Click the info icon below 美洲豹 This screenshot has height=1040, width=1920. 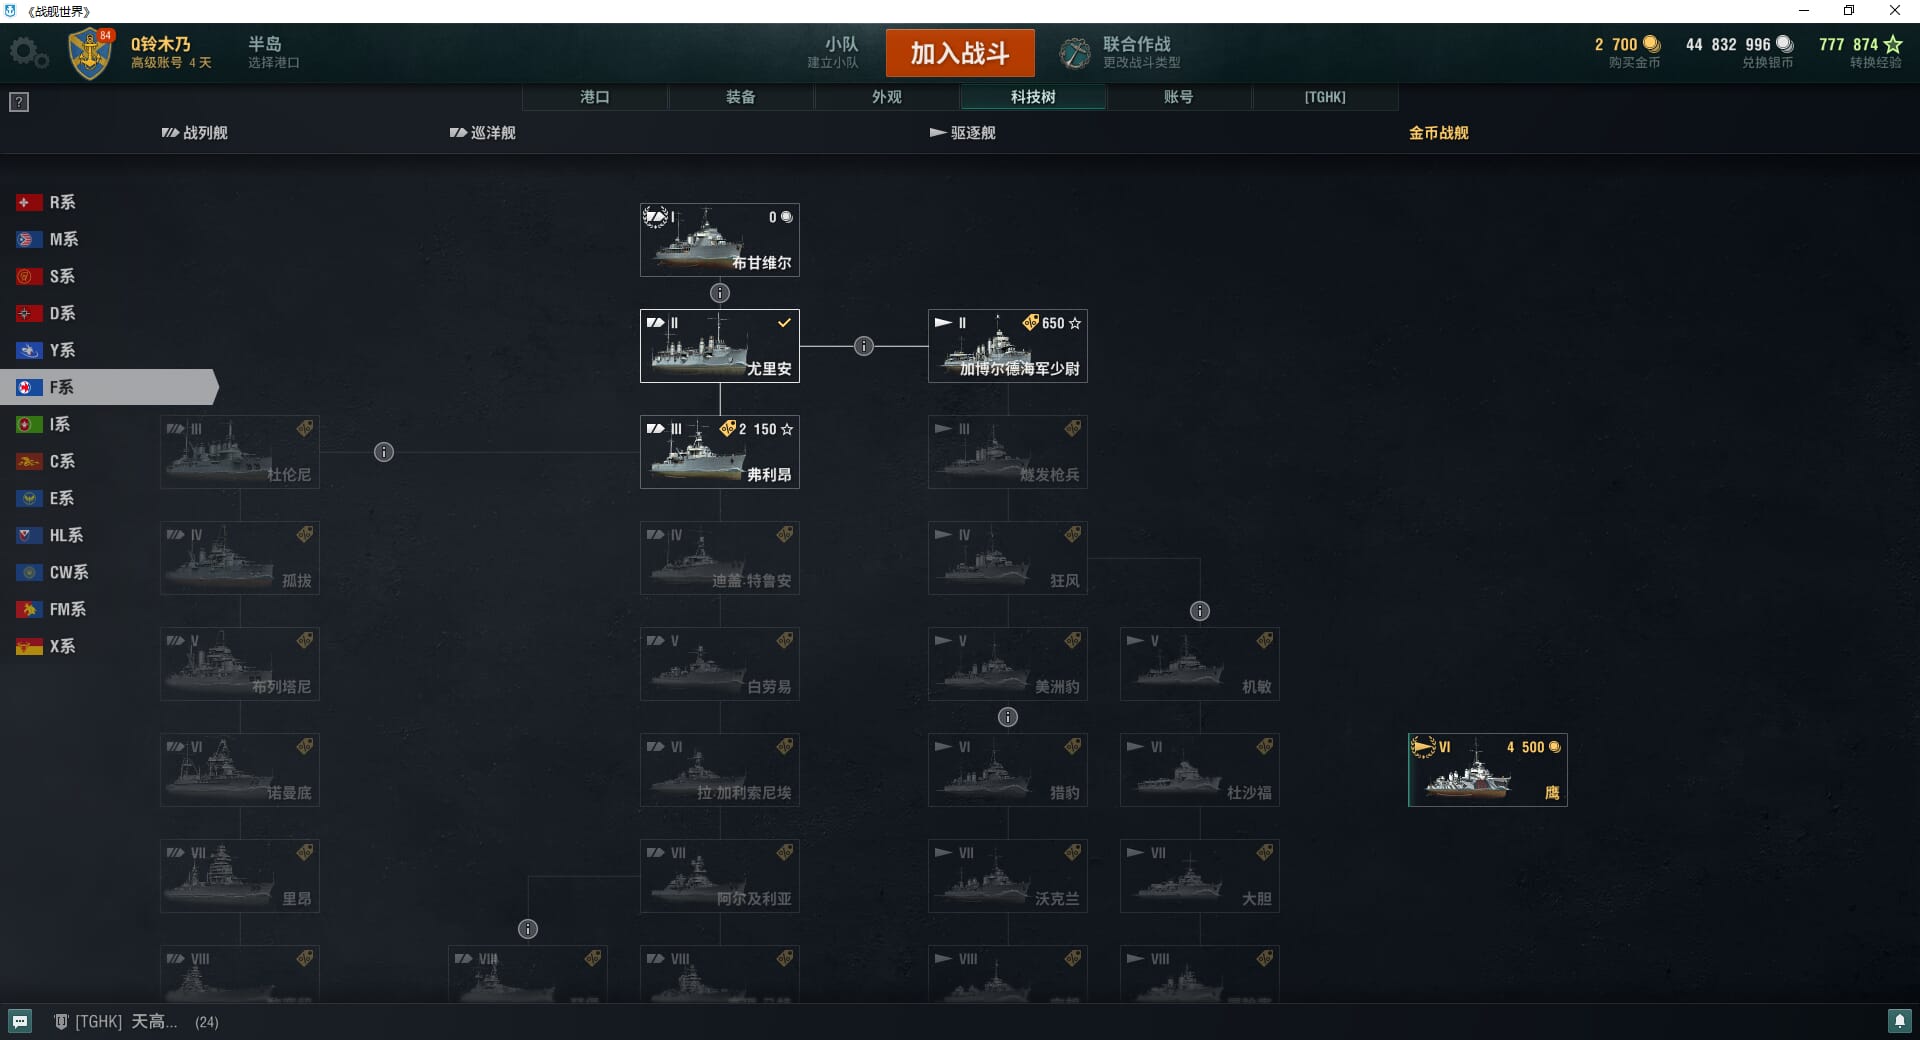1008,717
